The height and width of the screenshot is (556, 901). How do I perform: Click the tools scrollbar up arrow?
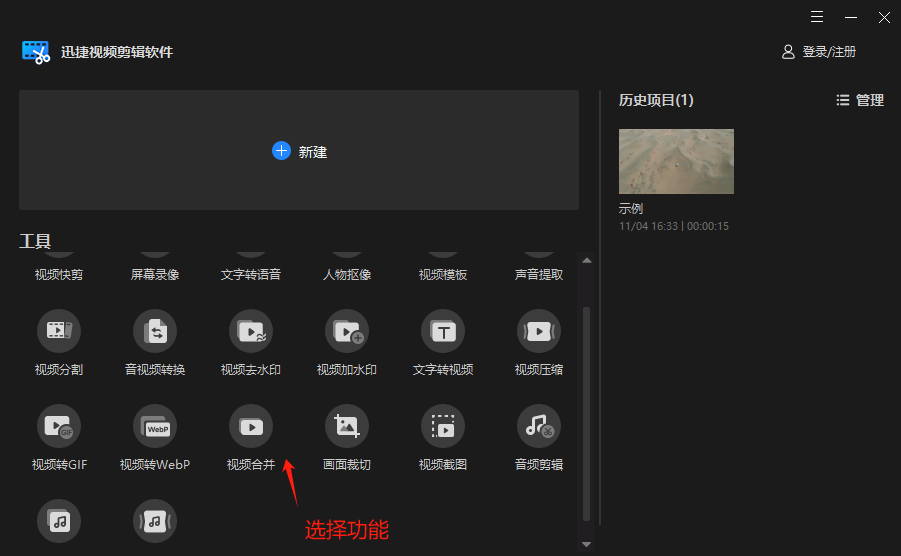point(586,261)
